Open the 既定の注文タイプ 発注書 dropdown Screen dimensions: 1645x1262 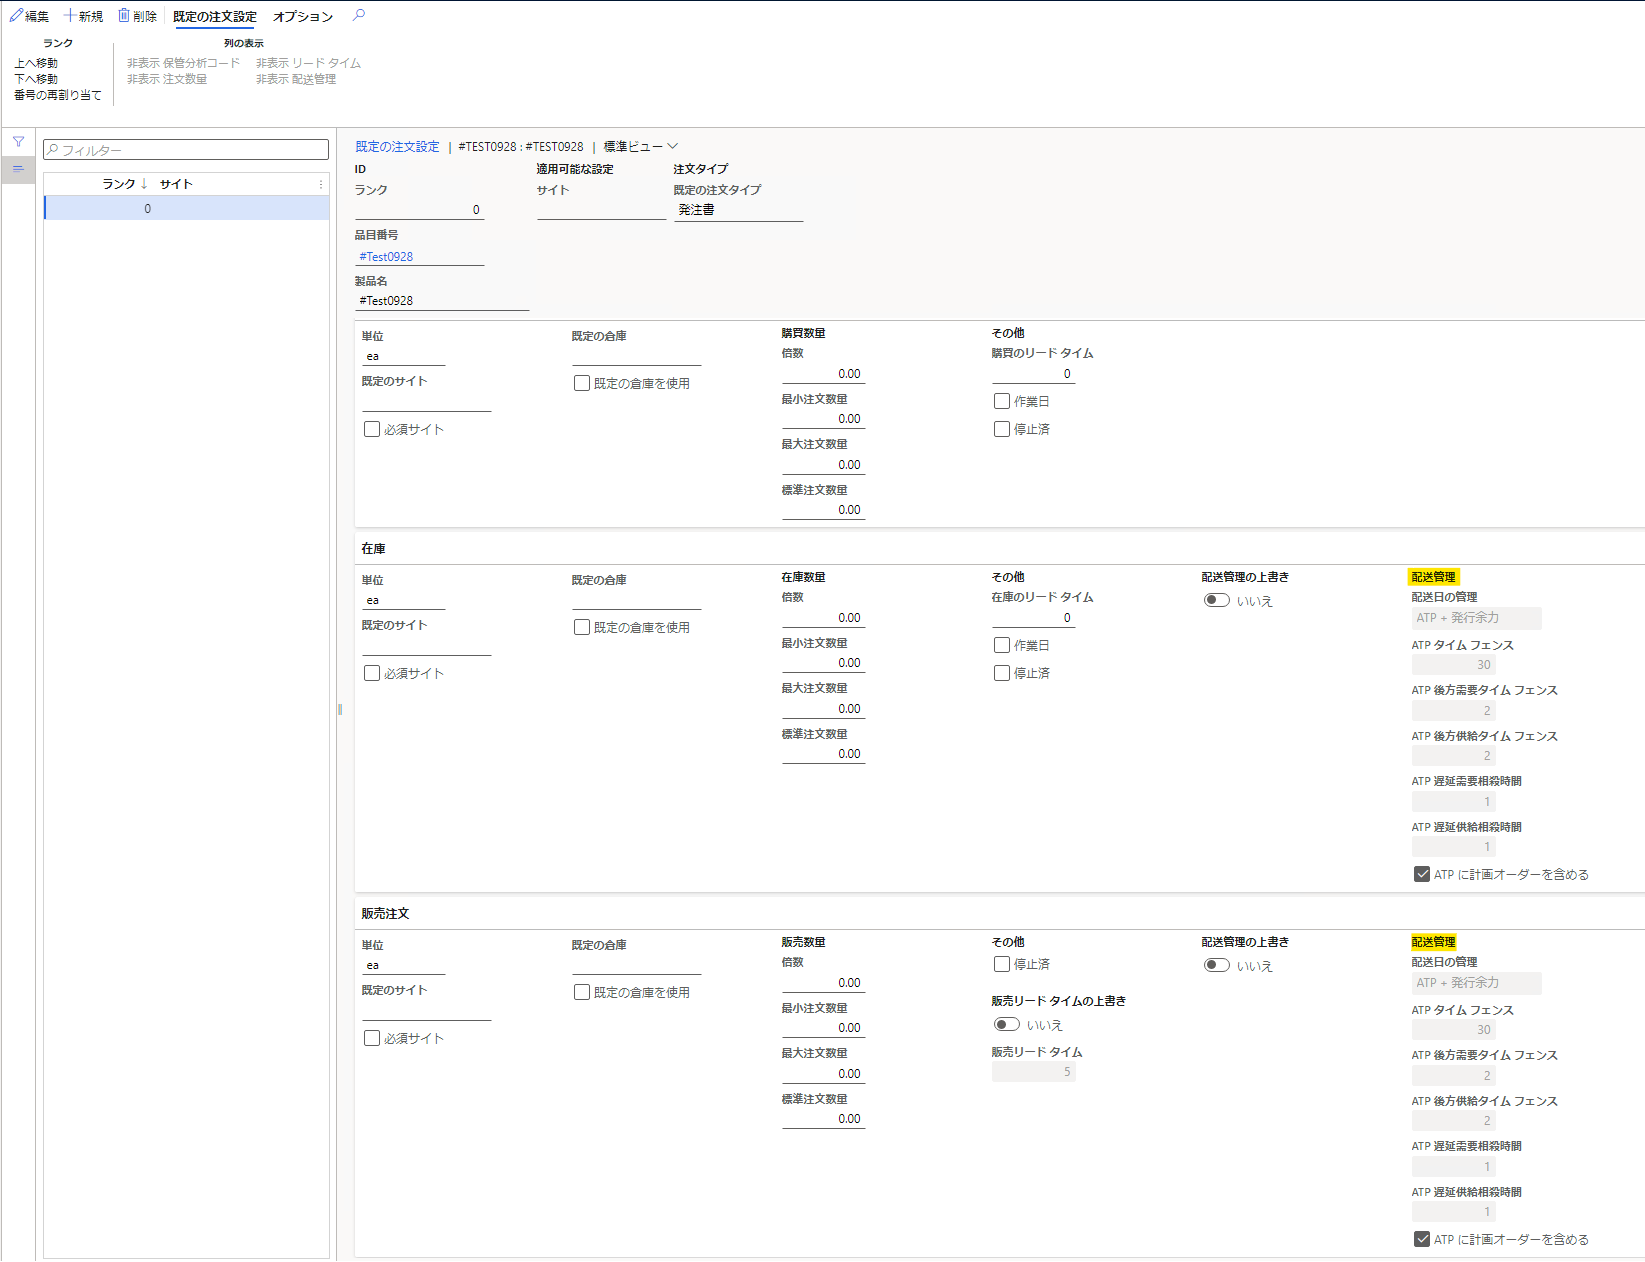[x=738, y=210]
